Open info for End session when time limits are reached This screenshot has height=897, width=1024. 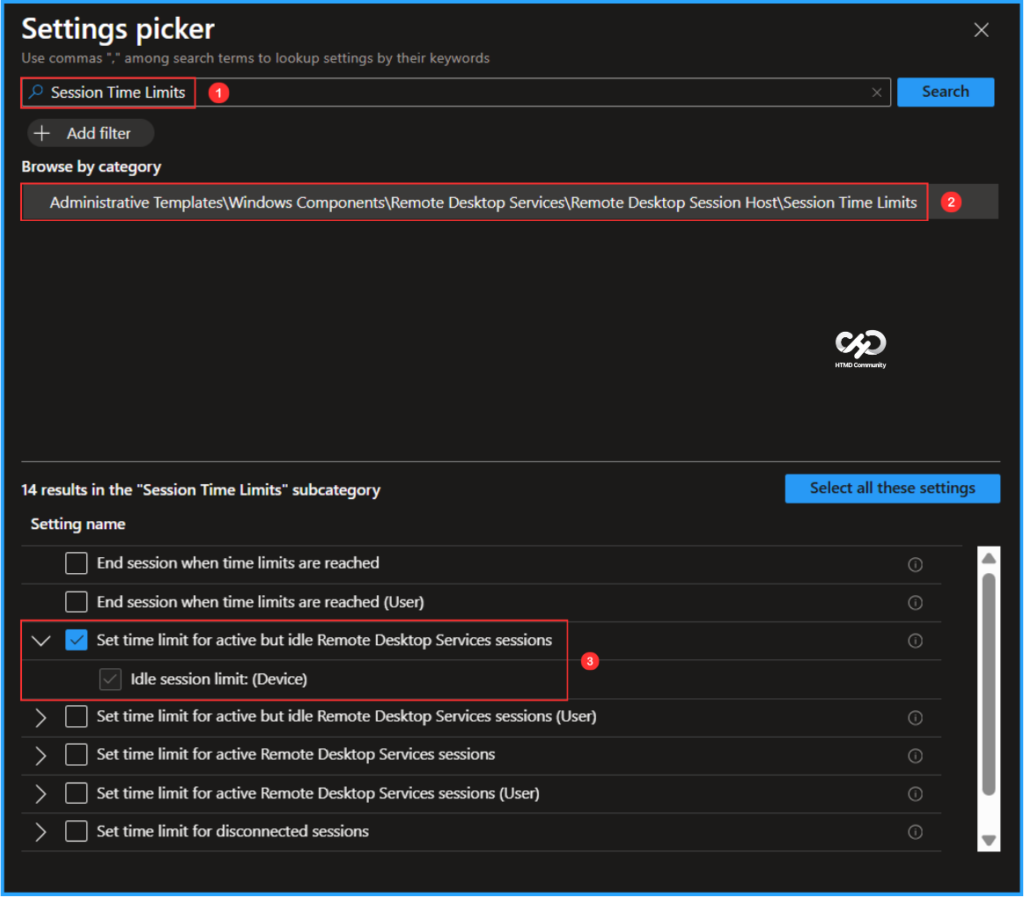[915, 564]
